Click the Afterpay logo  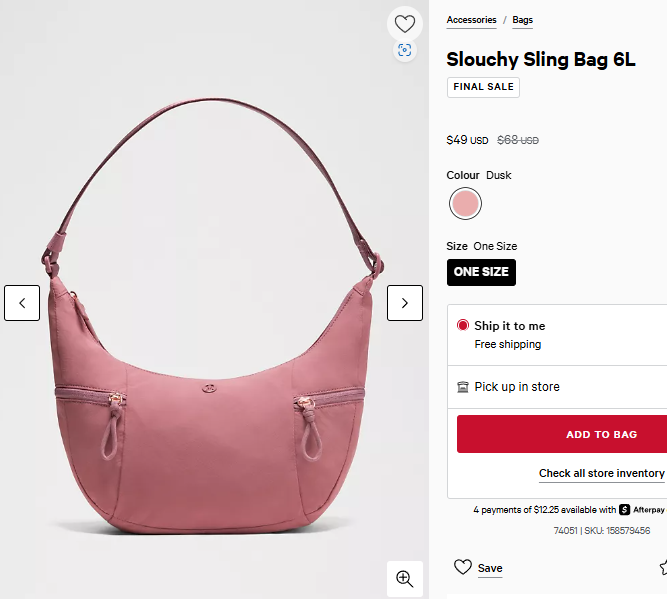click(x=641, y=510)
